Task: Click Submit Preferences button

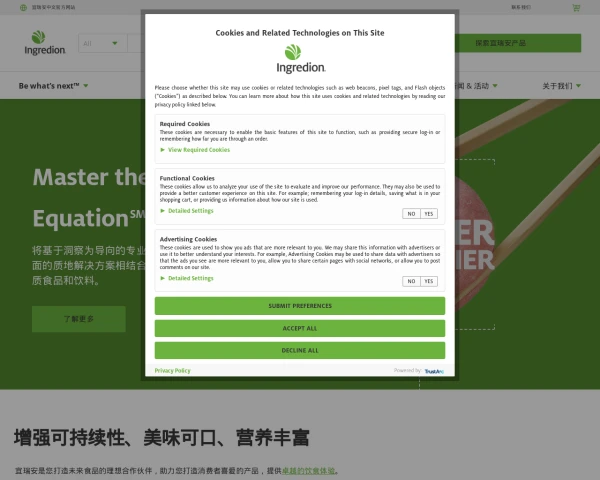Action: 300,306
